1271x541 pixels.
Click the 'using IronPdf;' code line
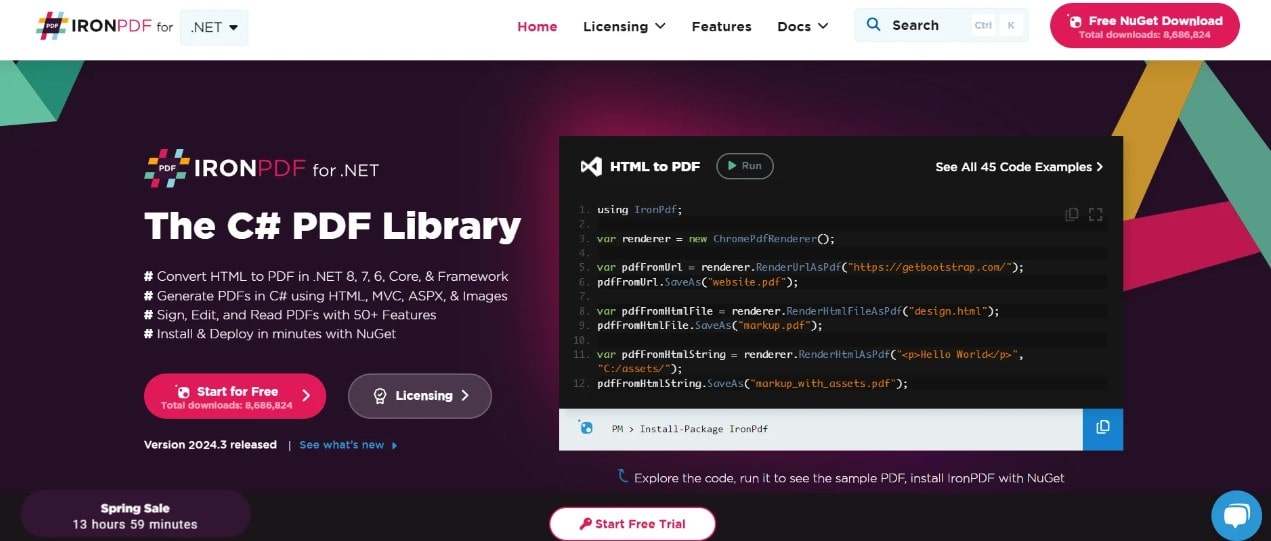639,210
